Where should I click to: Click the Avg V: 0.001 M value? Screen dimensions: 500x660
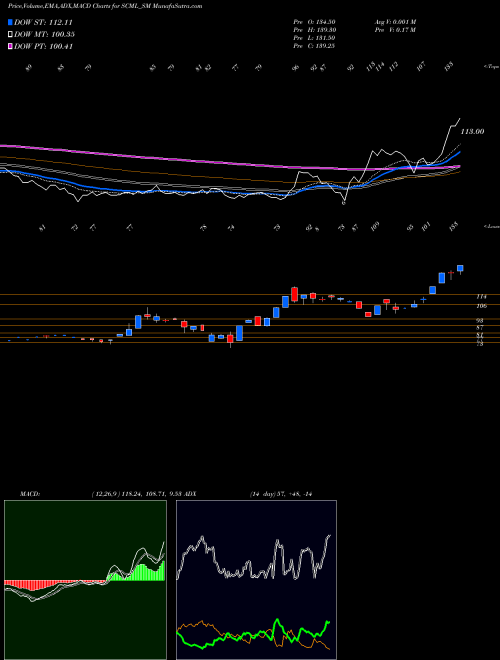(395, 22)
